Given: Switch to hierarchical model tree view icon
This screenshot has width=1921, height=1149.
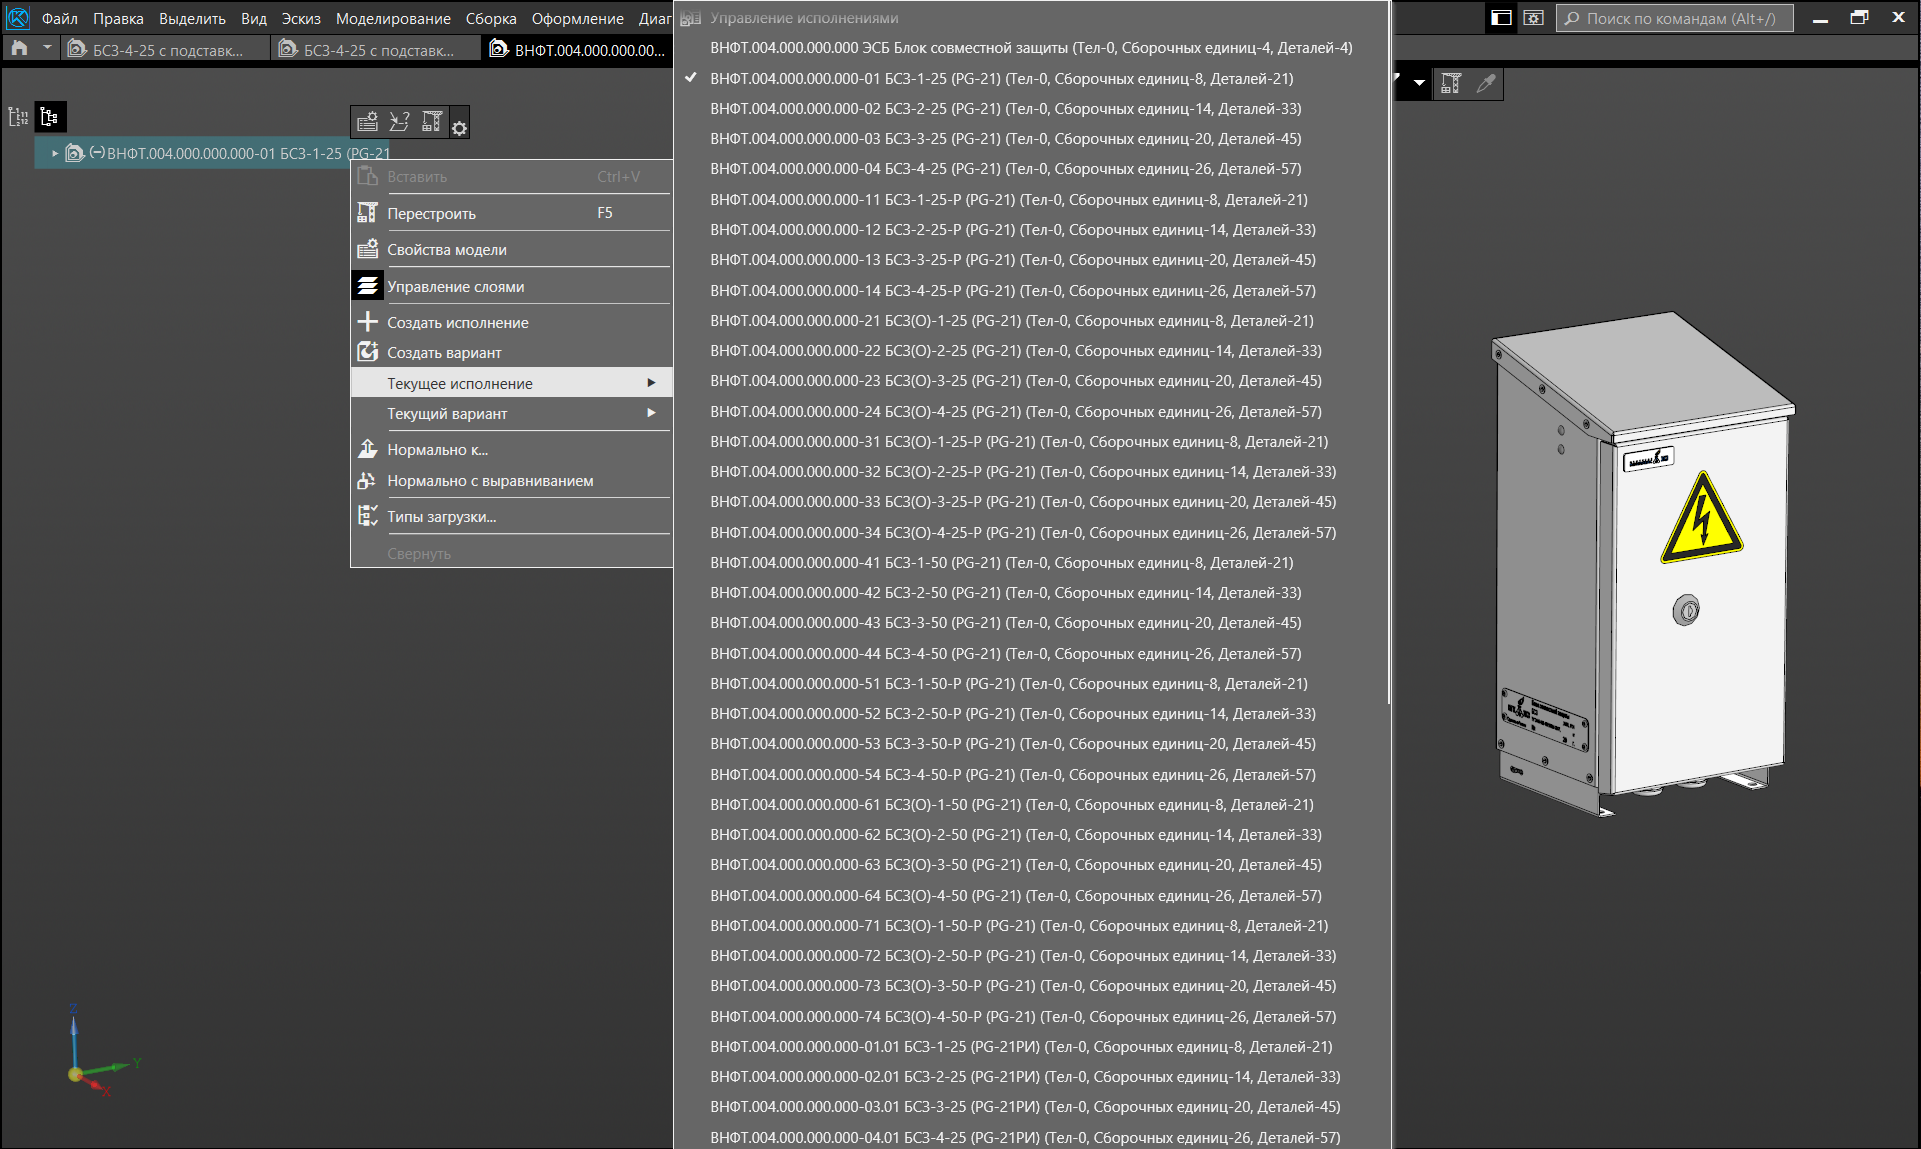Looking at the screenshot, I should 49,117.
